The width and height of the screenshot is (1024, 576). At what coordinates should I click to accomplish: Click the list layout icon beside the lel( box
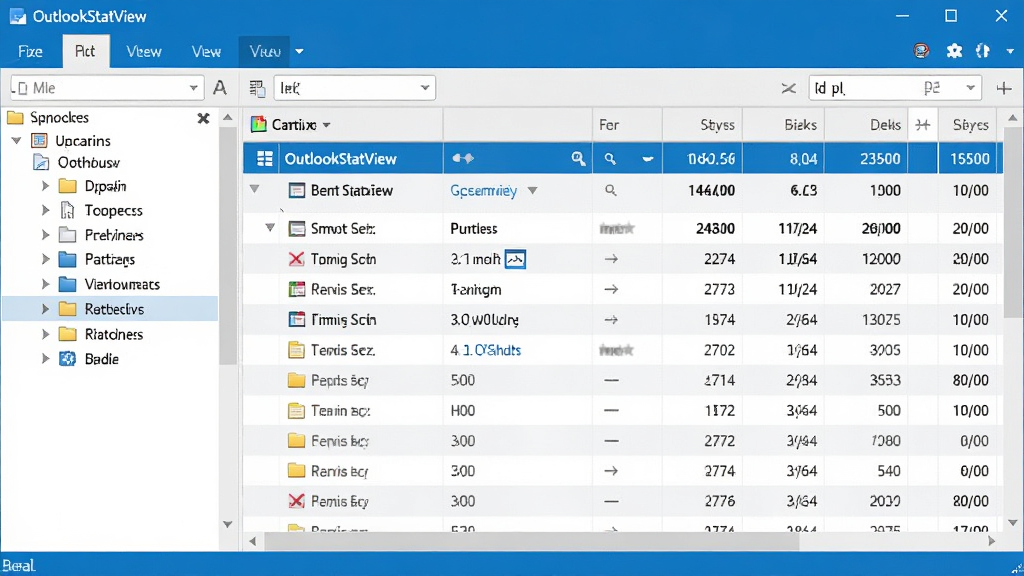click(257, 88)
